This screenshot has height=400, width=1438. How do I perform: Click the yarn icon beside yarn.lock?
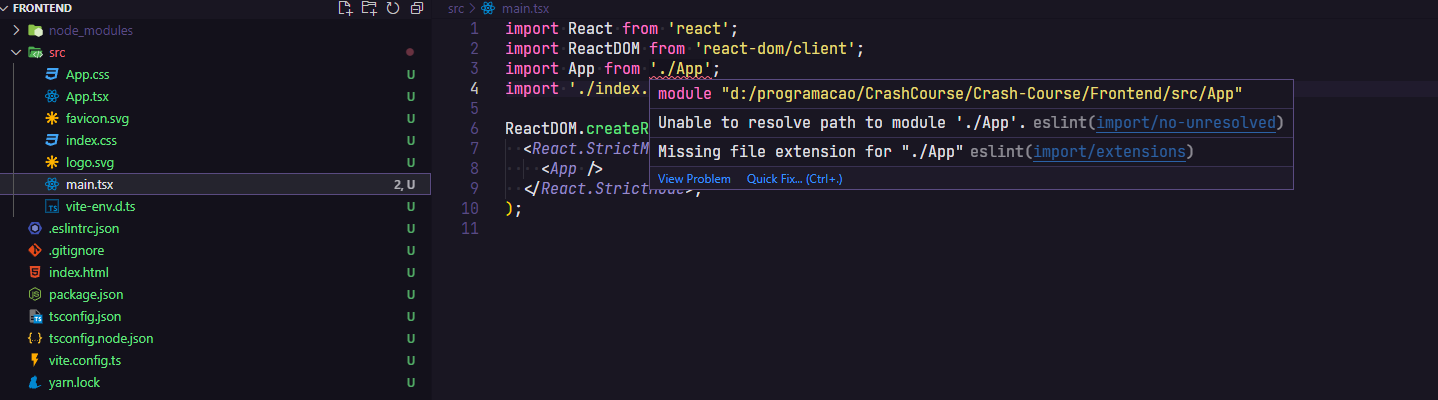tap(35, 382)
